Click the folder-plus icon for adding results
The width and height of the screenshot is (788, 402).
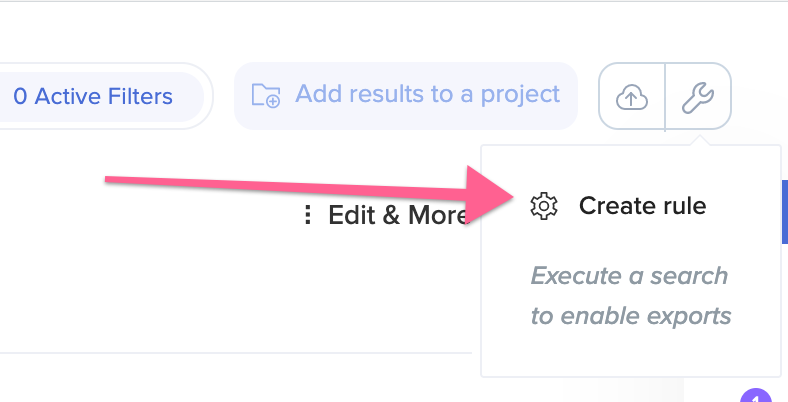coord(266,95)
